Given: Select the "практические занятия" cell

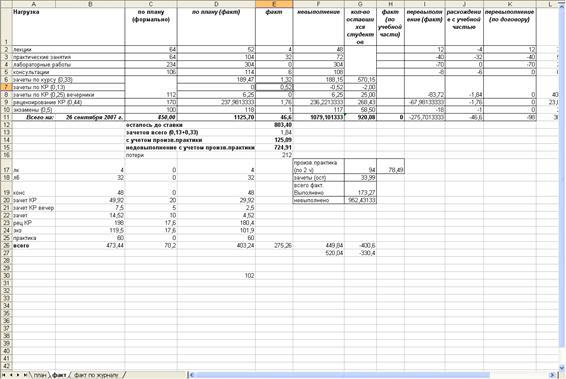Looking at the screenshot, I should (69, 57).
